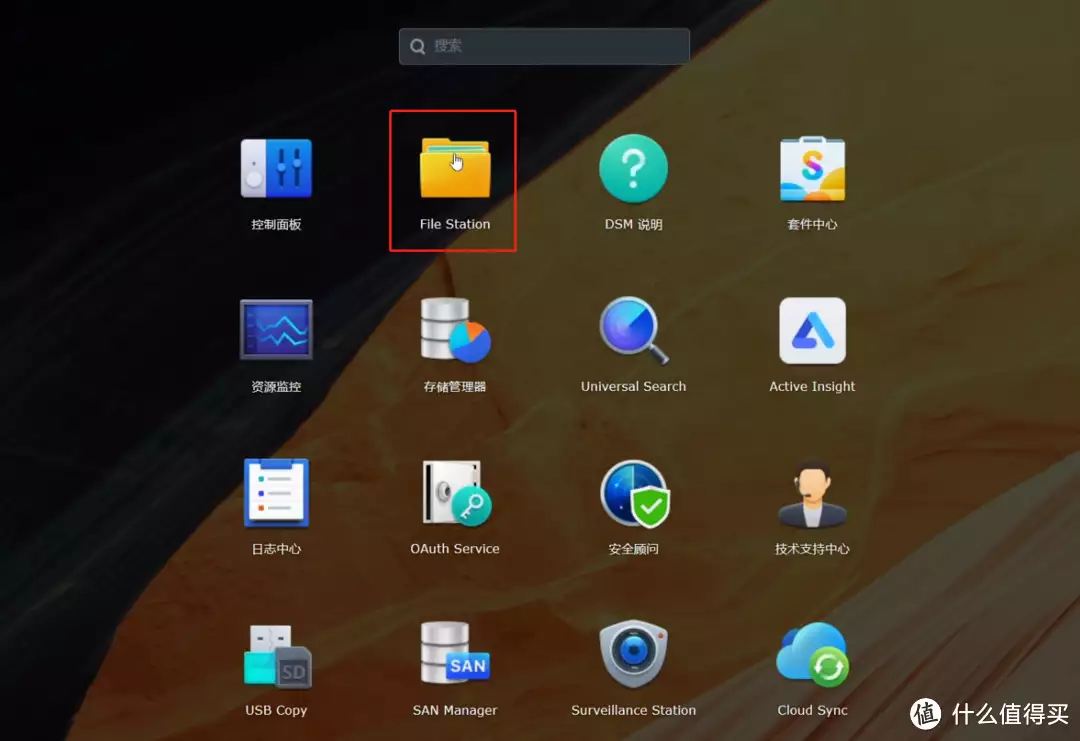Open Cloud Sync icon

[x=813, y=655]
